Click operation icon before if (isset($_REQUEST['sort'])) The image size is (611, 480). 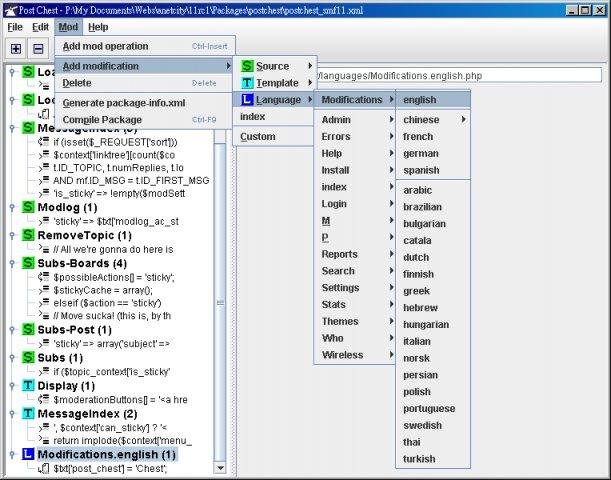[44, 142]
